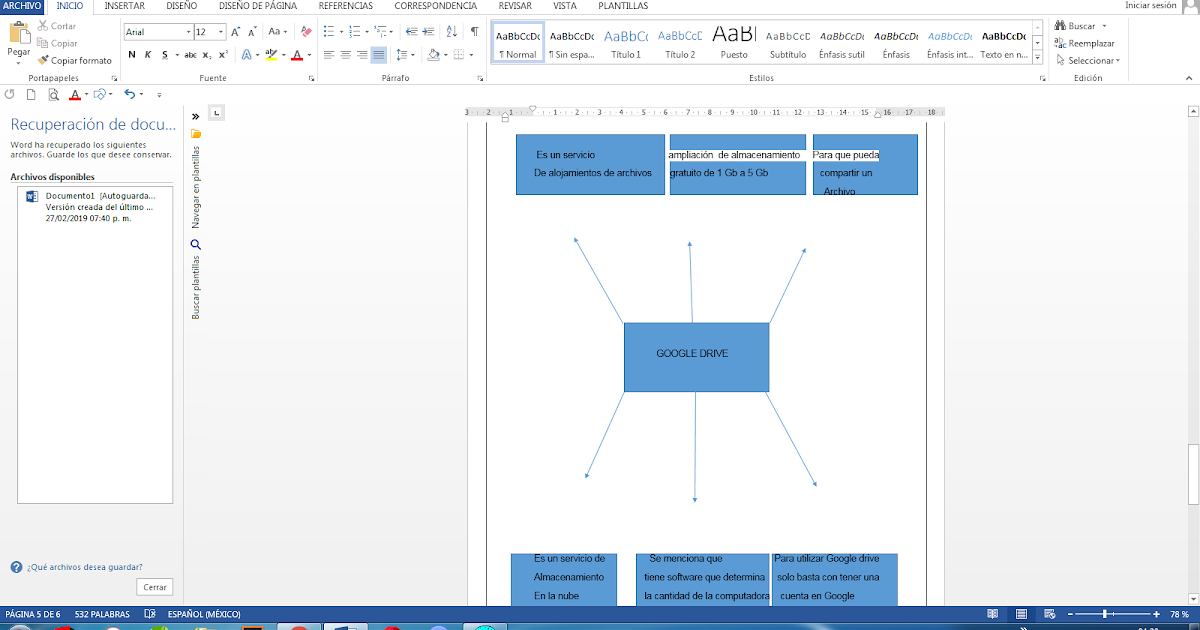Screen dimensions: 1200x630
Task: Enable underline with the S button
Action: tap(164, 55)
